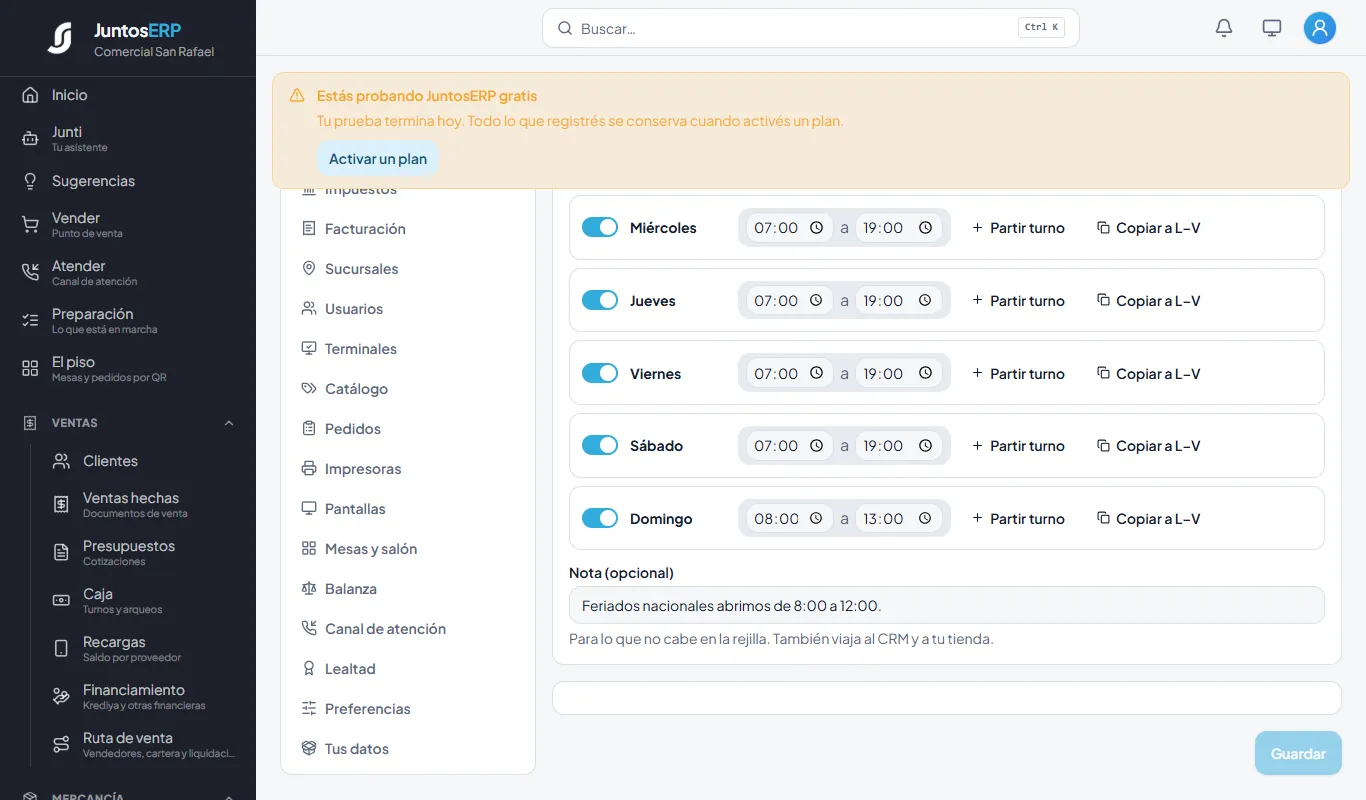Disable the Sábado schedule toggle

pyautogui.click(x=600, y=446)
